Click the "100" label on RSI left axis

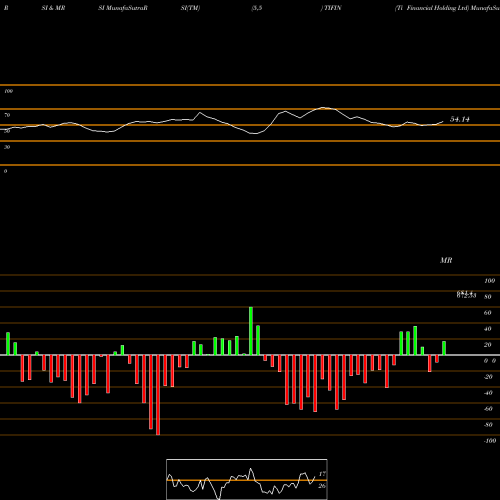click(x=8, y=91)
